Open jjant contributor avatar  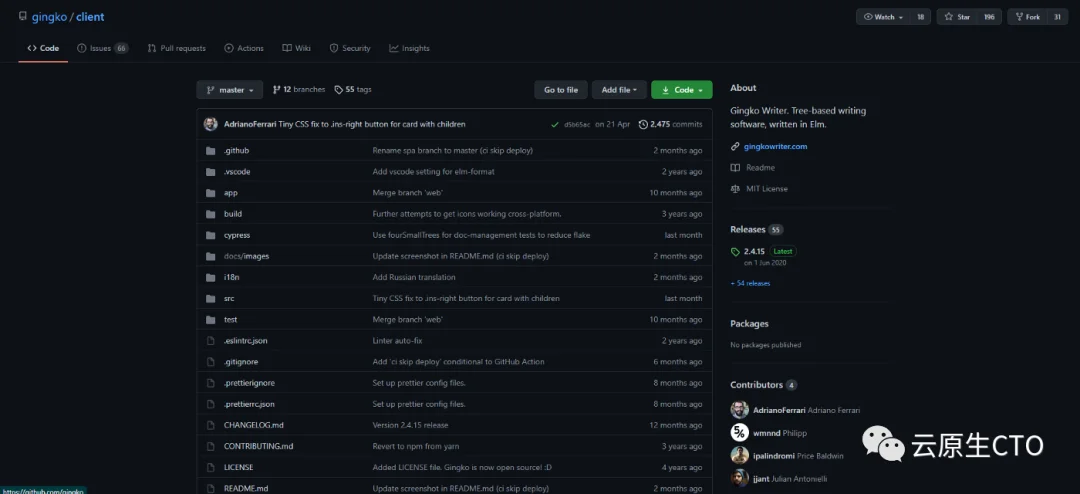pos(740,478)
